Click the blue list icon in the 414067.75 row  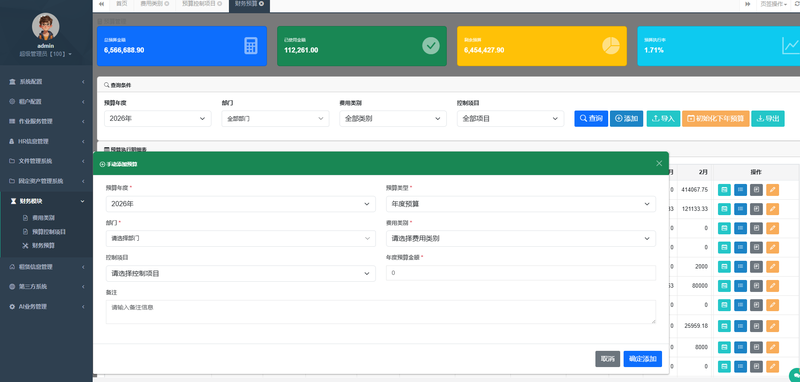click(740, 190)
